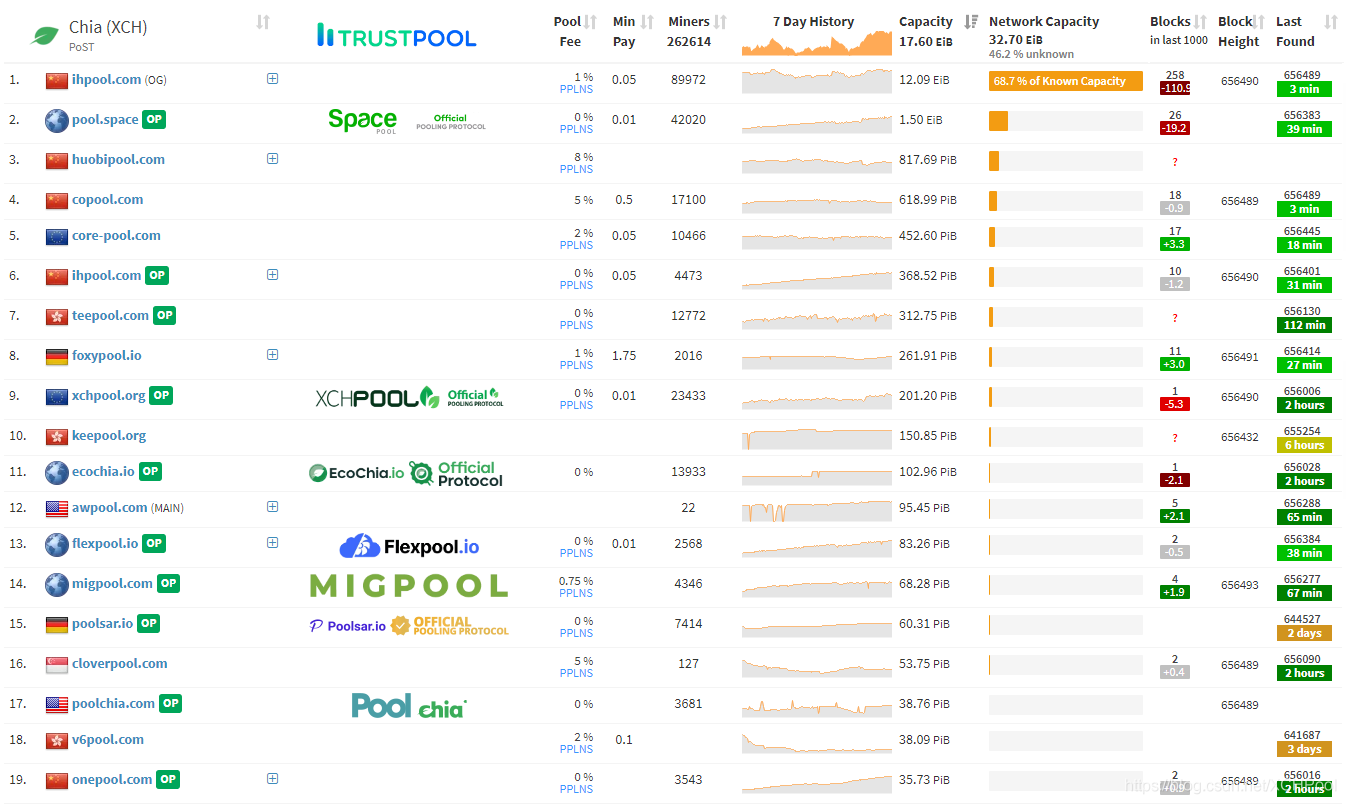1346x804 pixels.
Task: Click the Singapore flag beside cloverpool.com
Action: click(57, 664)
